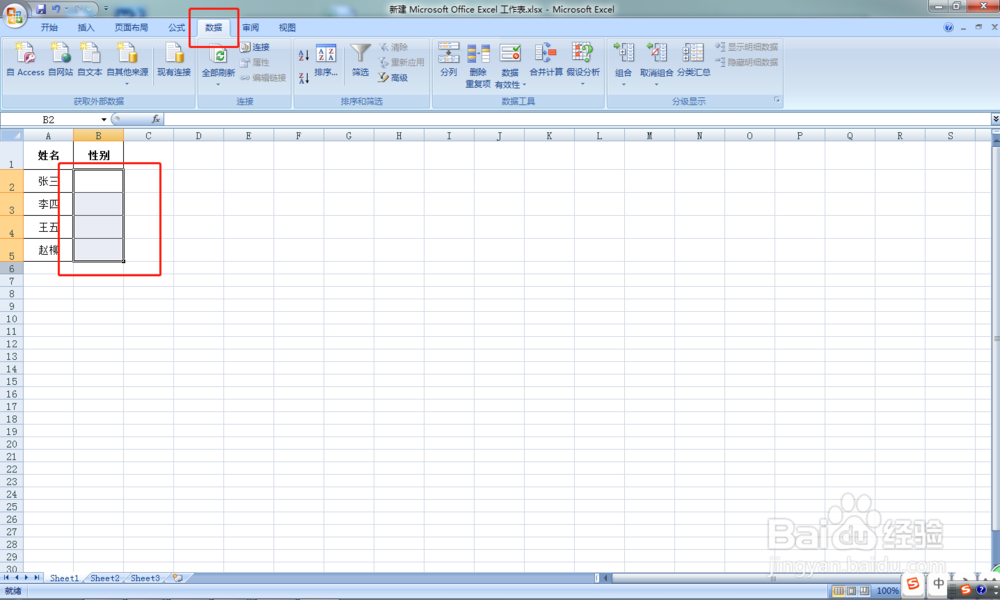Click the Name Box showing B2

click(48, 119)
